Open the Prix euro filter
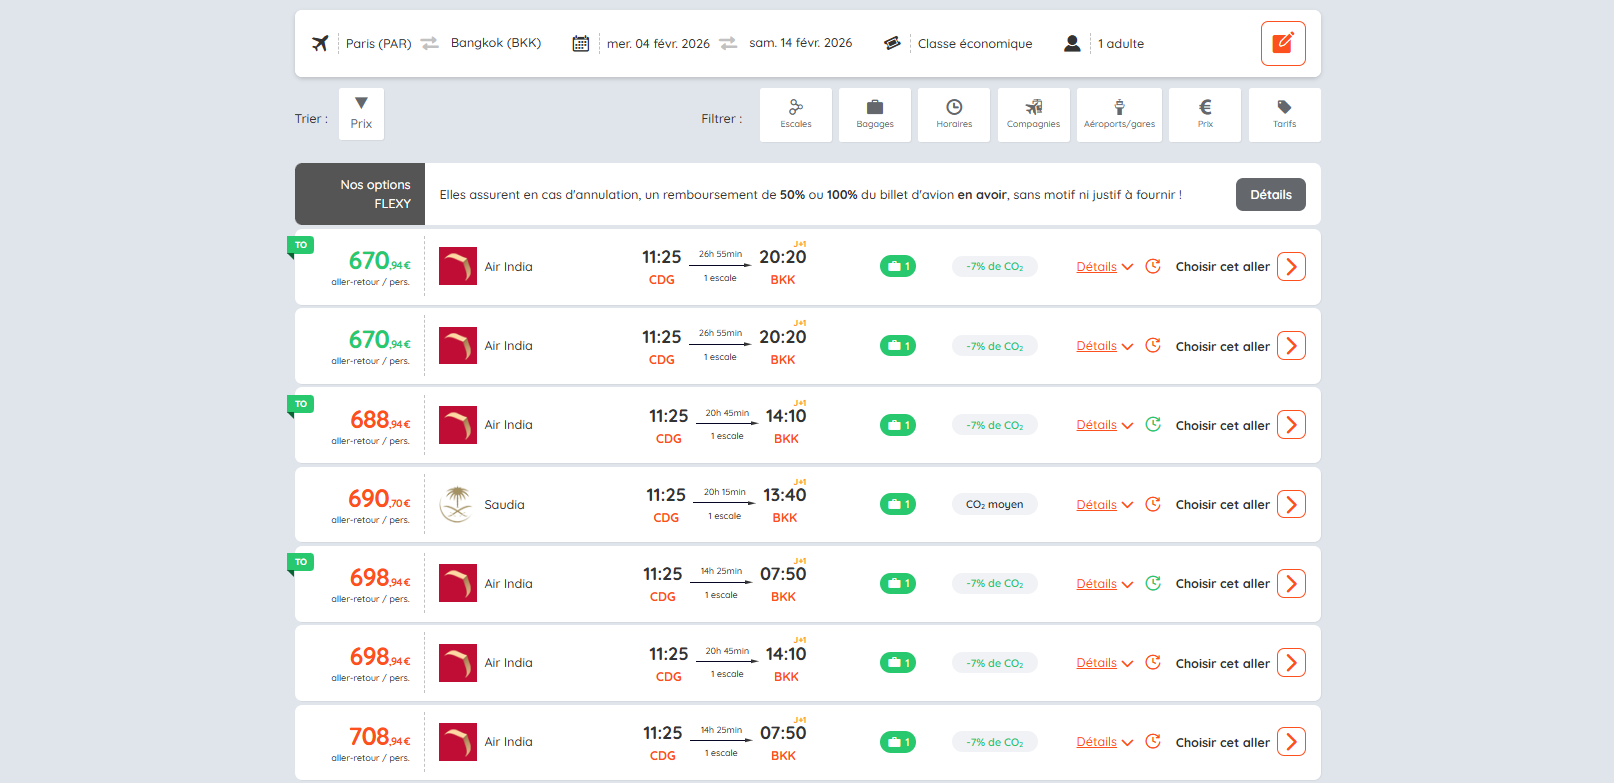This screenshot has width=1614, height=783. [x=1205, y=115]
